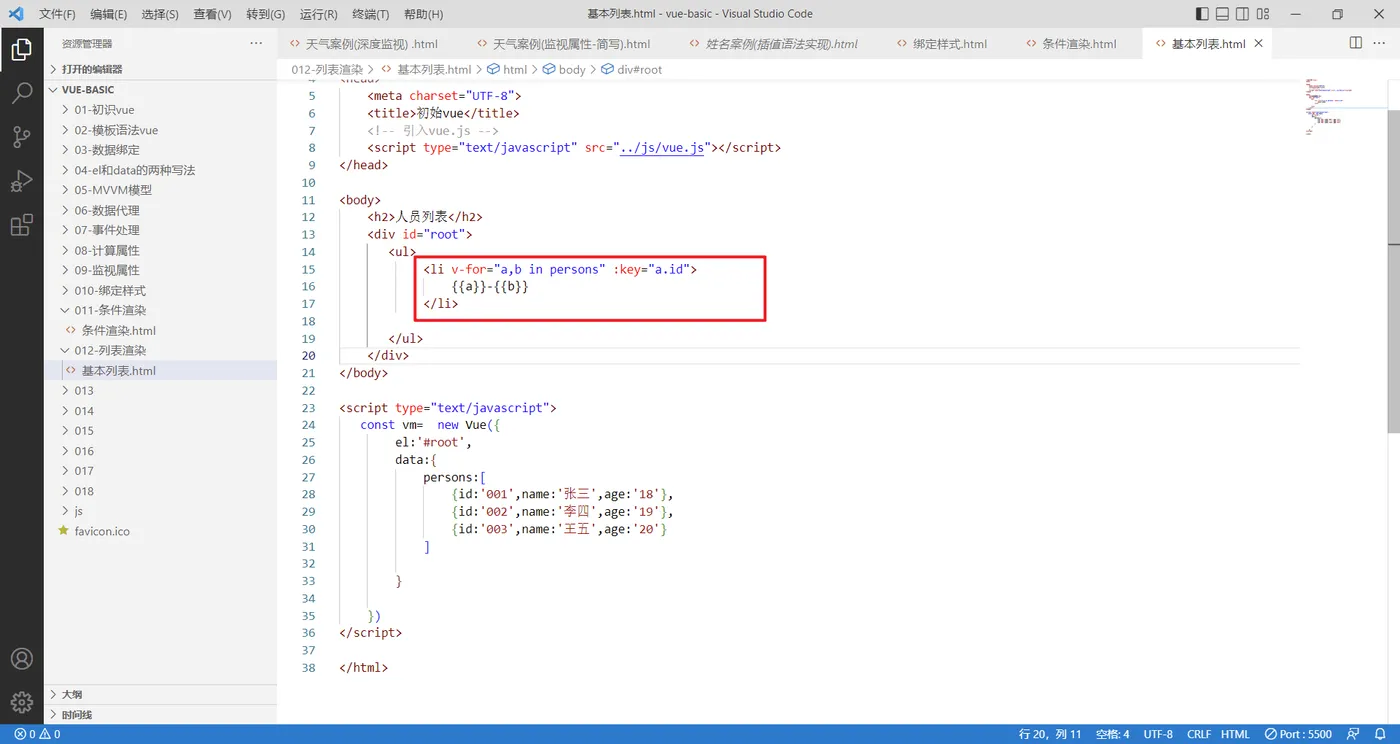Open the Source Control view
Screen dimensions: 1400x744
pyautogui.click(x=21, y=138)
